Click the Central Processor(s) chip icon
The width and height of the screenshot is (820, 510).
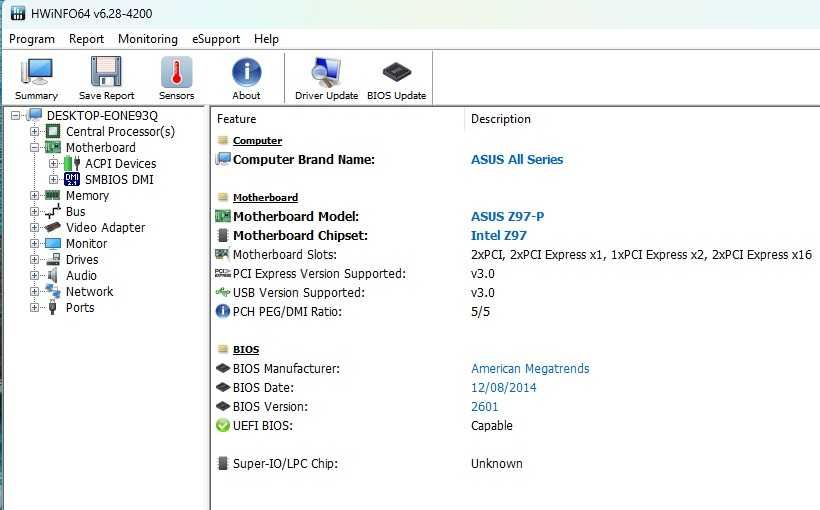click(x=53, y=131)
